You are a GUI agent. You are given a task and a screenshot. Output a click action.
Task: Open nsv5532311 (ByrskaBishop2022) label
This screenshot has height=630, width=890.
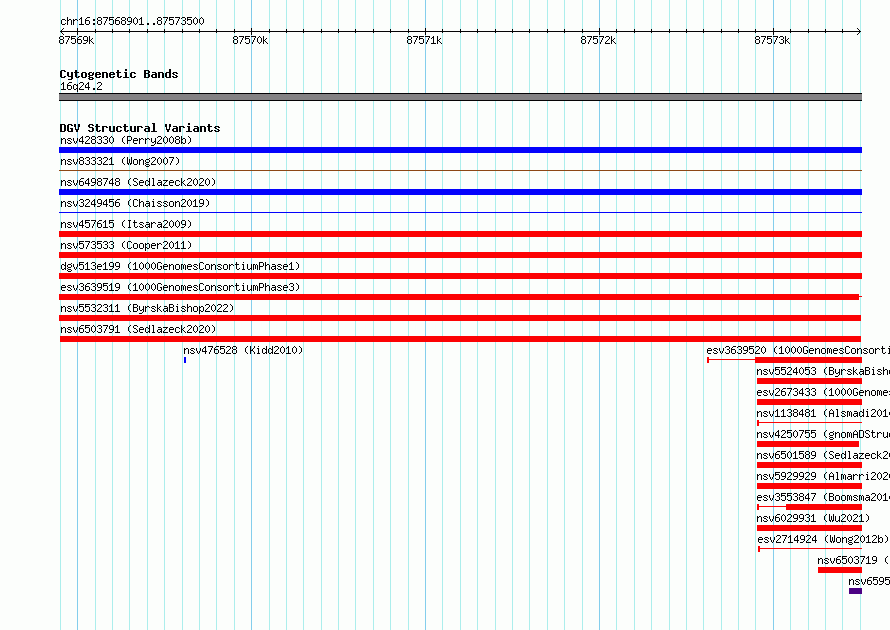click(x=147, y=308)
